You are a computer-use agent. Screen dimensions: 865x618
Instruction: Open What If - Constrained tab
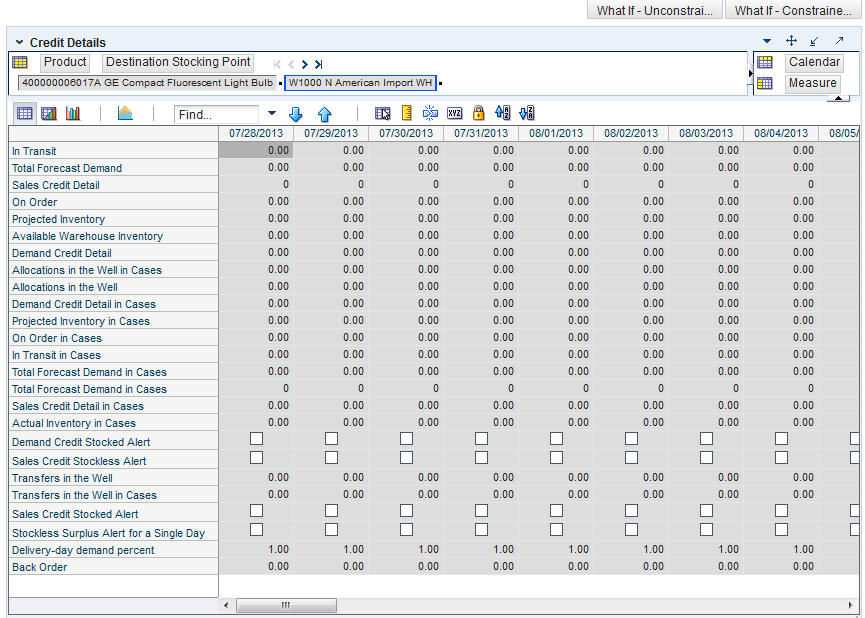(x=792, y=10)
